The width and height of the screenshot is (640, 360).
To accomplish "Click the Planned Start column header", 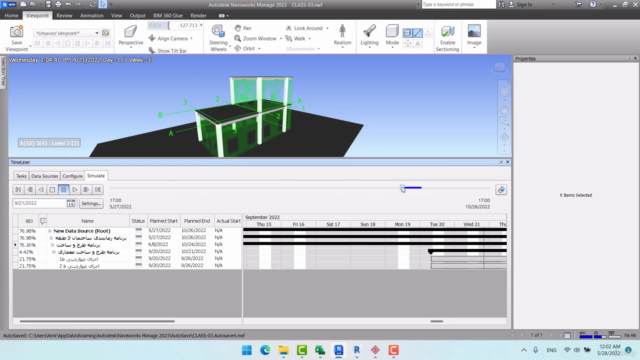I will [x=163, y=221].
